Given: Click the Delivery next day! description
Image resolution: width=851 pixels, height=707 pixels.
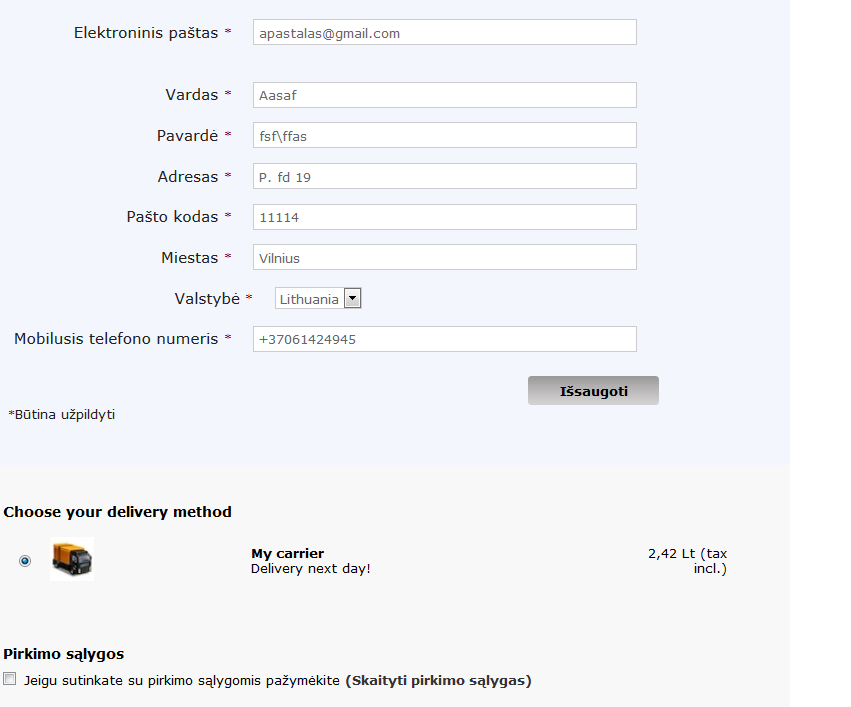Looking at the screenshot, I should click(310, 569).
